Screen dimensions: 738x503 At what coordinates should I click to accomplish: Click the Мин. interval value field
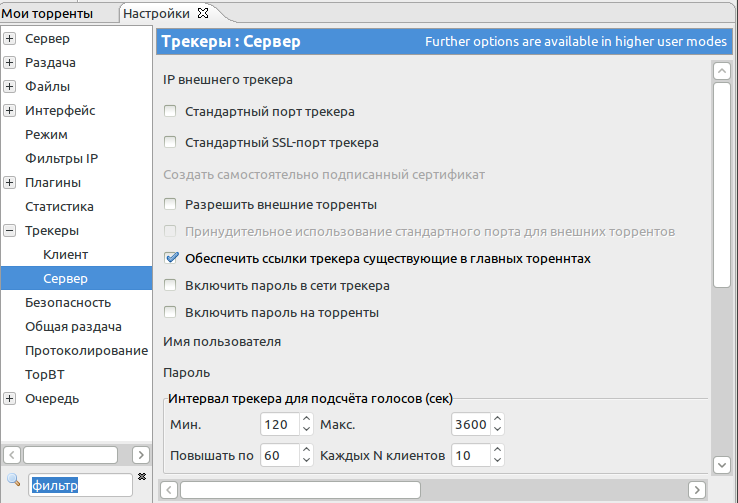point(280,424)
